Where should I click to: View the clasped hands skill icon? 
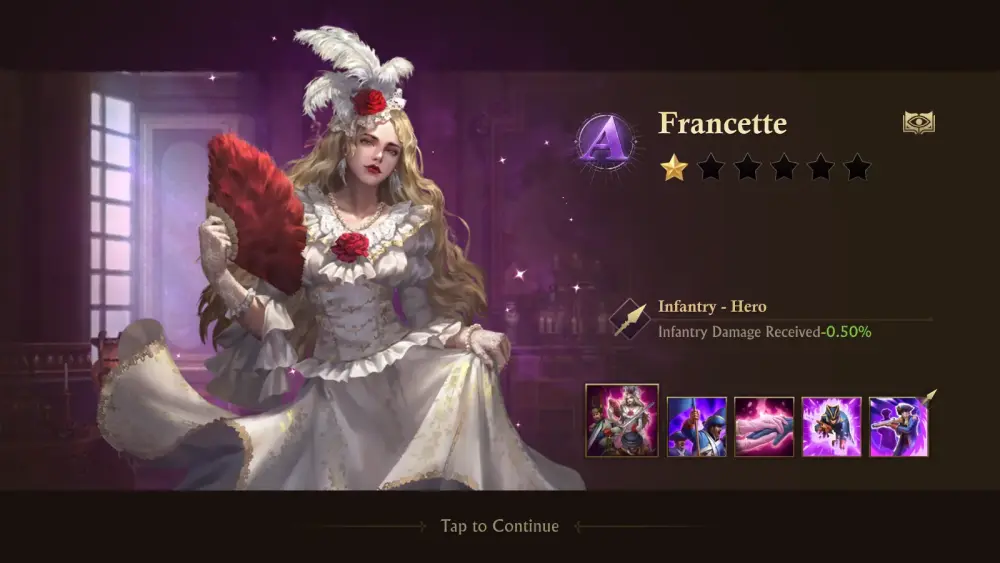point(764,427)
